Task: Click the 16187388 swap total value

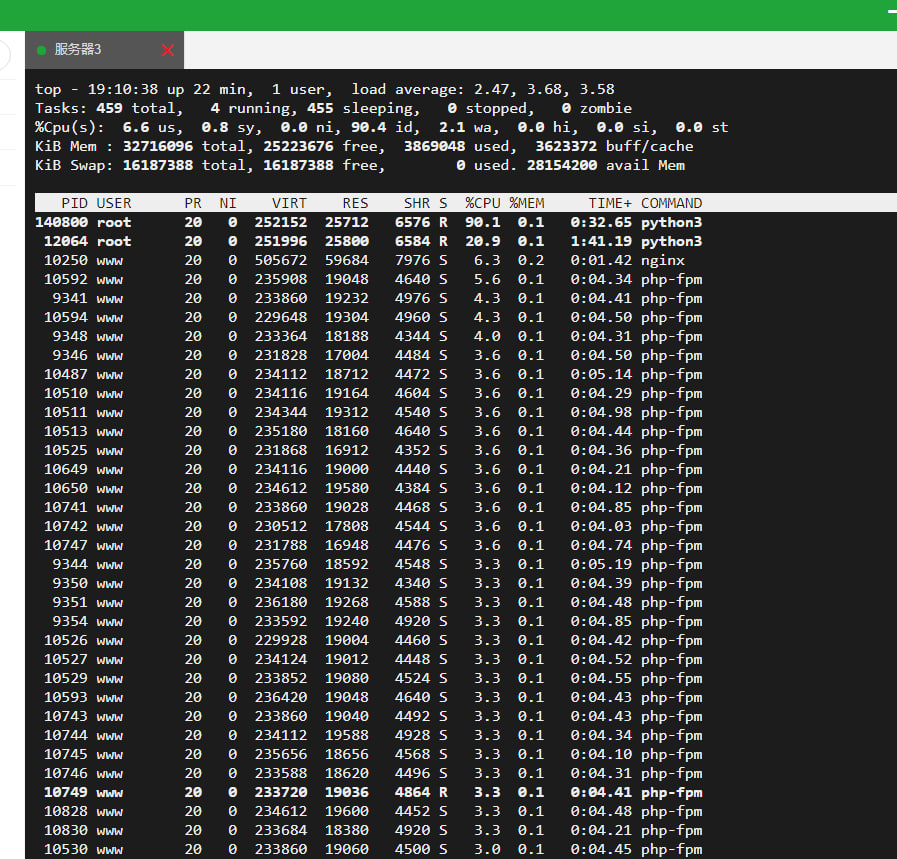Action: coord(158,165)
